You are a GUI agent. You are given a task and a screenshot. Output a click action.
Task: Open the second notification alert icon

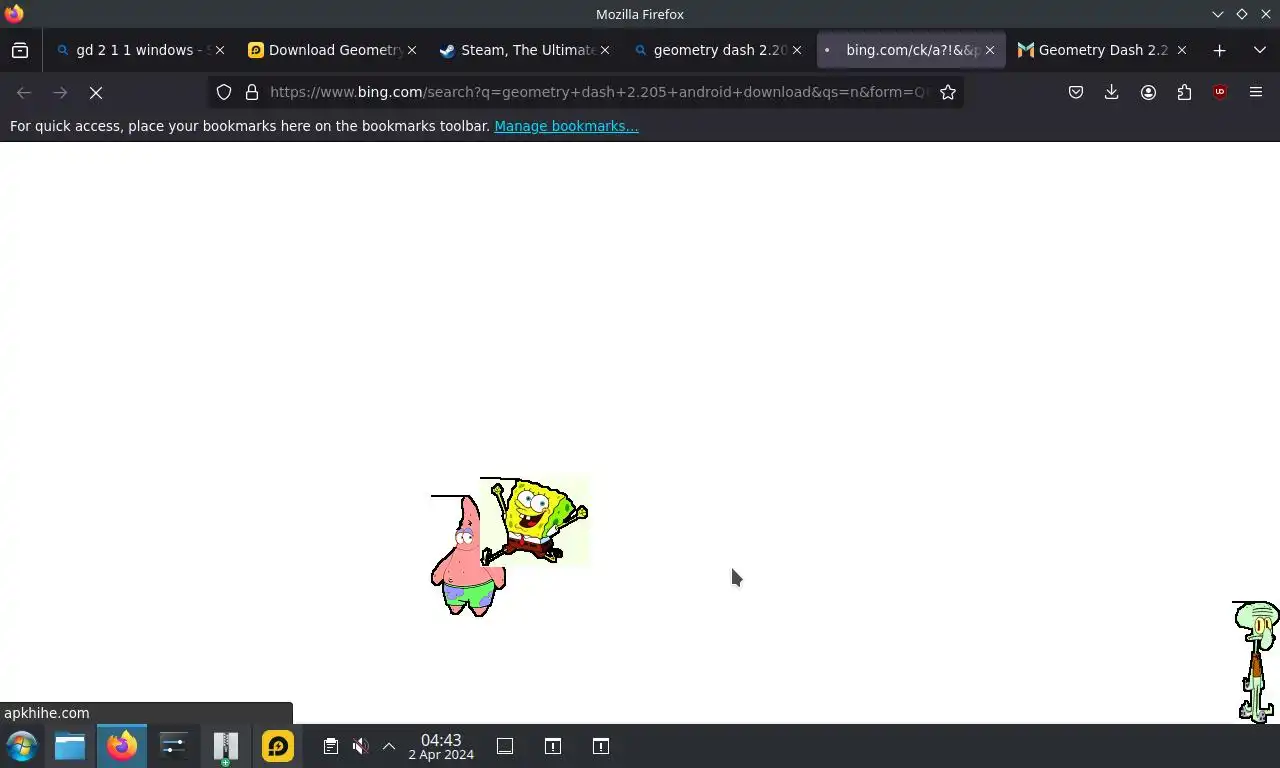pos(601,746)
